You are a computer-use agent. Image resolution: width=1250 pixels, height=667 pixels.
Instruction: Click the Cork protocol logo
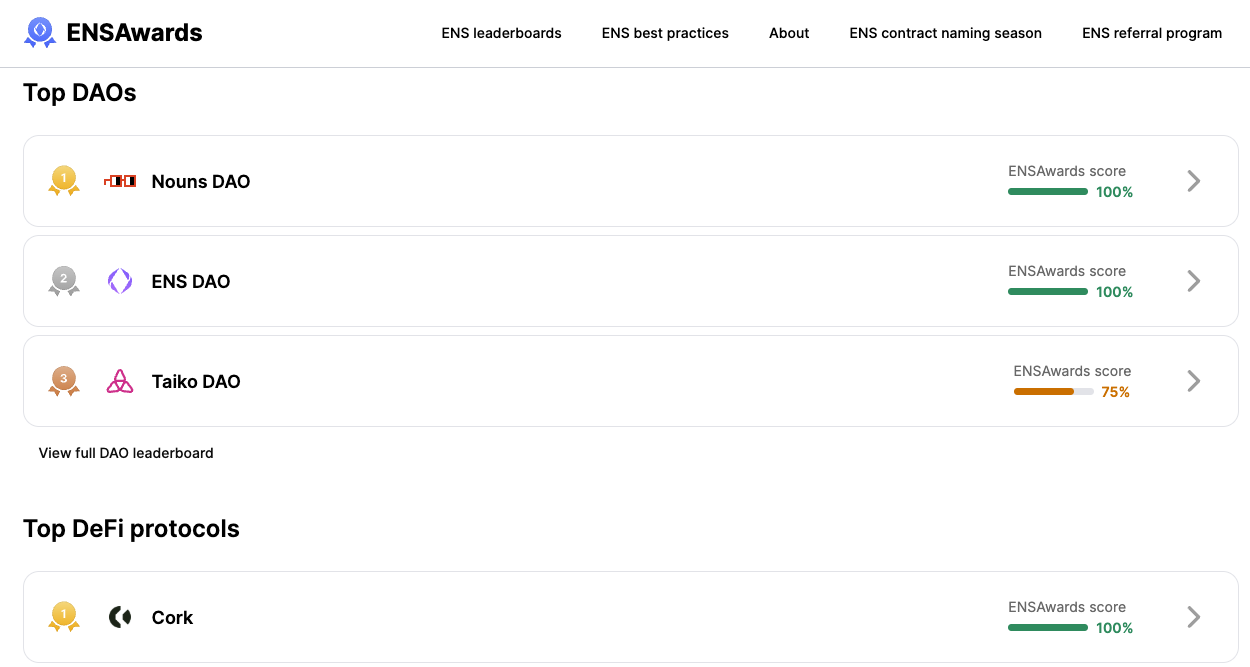[119, 617]
